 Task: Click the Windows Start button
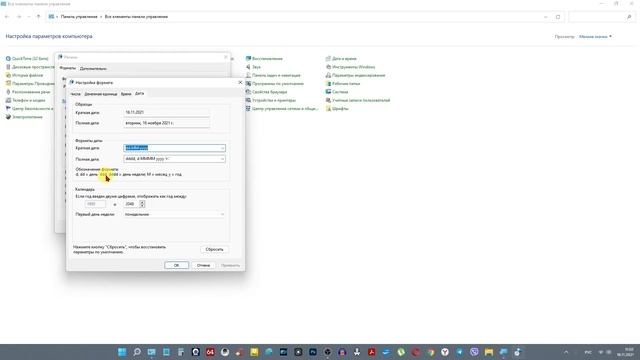click(122, 352)
